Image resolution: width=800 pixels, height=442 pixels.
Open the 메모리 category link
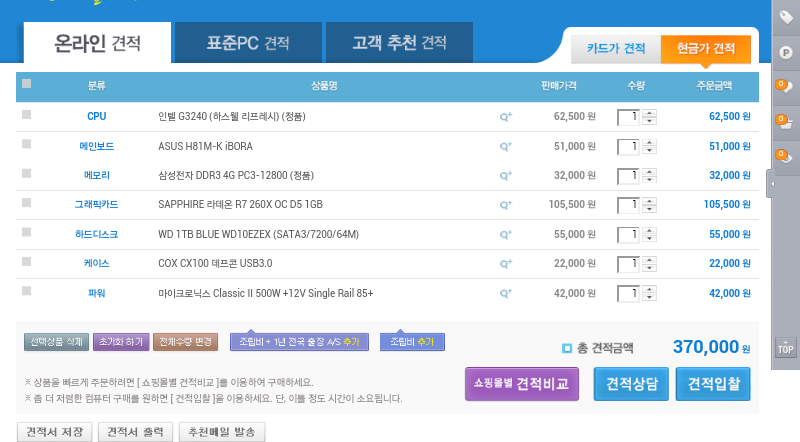pyautogui.click(x=96, y=176)
